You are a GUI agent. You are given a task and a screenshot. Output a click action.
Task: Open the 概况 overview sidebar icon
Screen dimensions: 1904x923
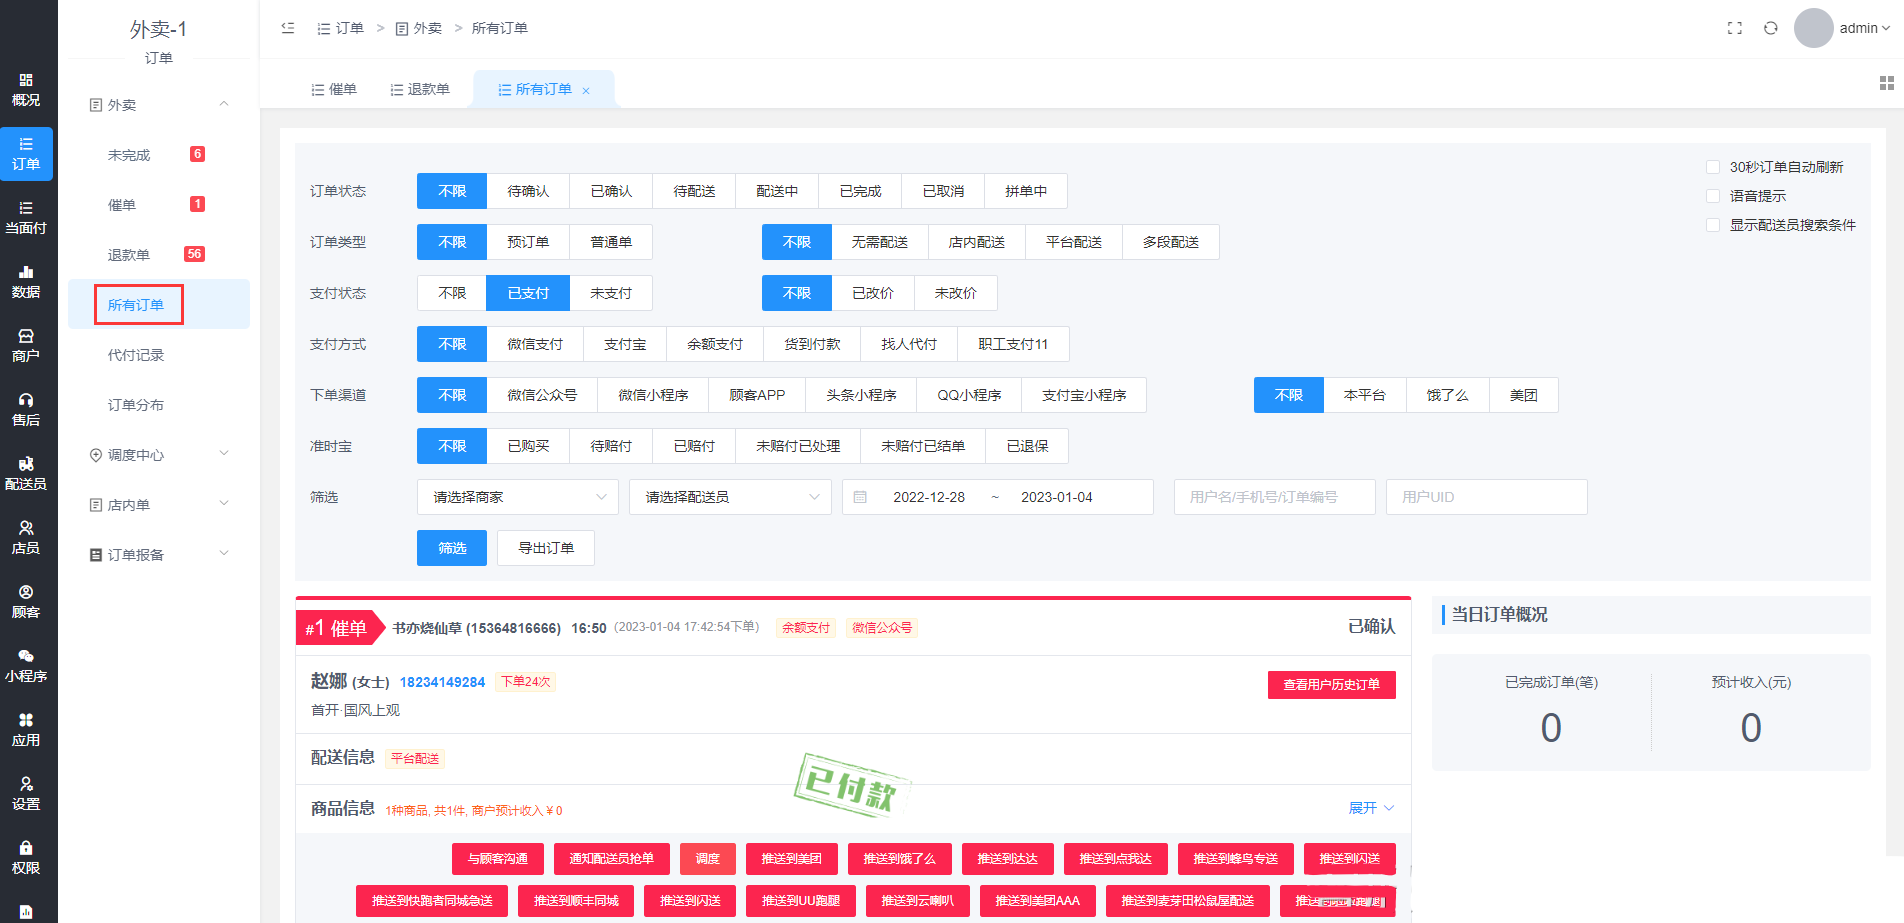26,90
